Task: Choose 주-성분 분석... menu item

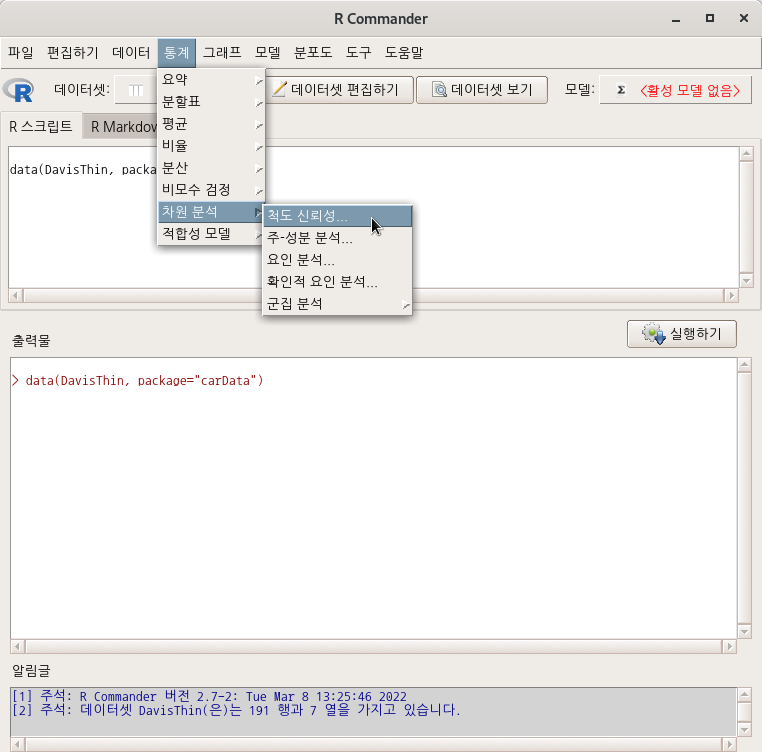Action: (x=337, y=238)
